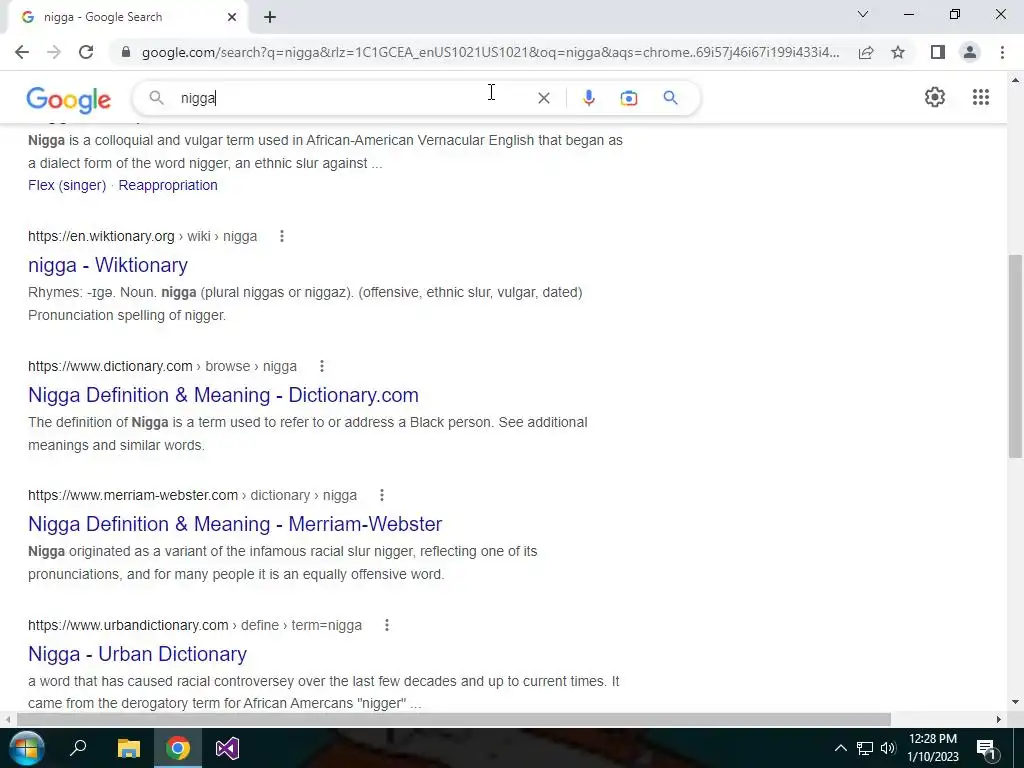The image size is (1024, 768).
Task: Follow the Flex (singer) sublink
Action: coord(67,185)
